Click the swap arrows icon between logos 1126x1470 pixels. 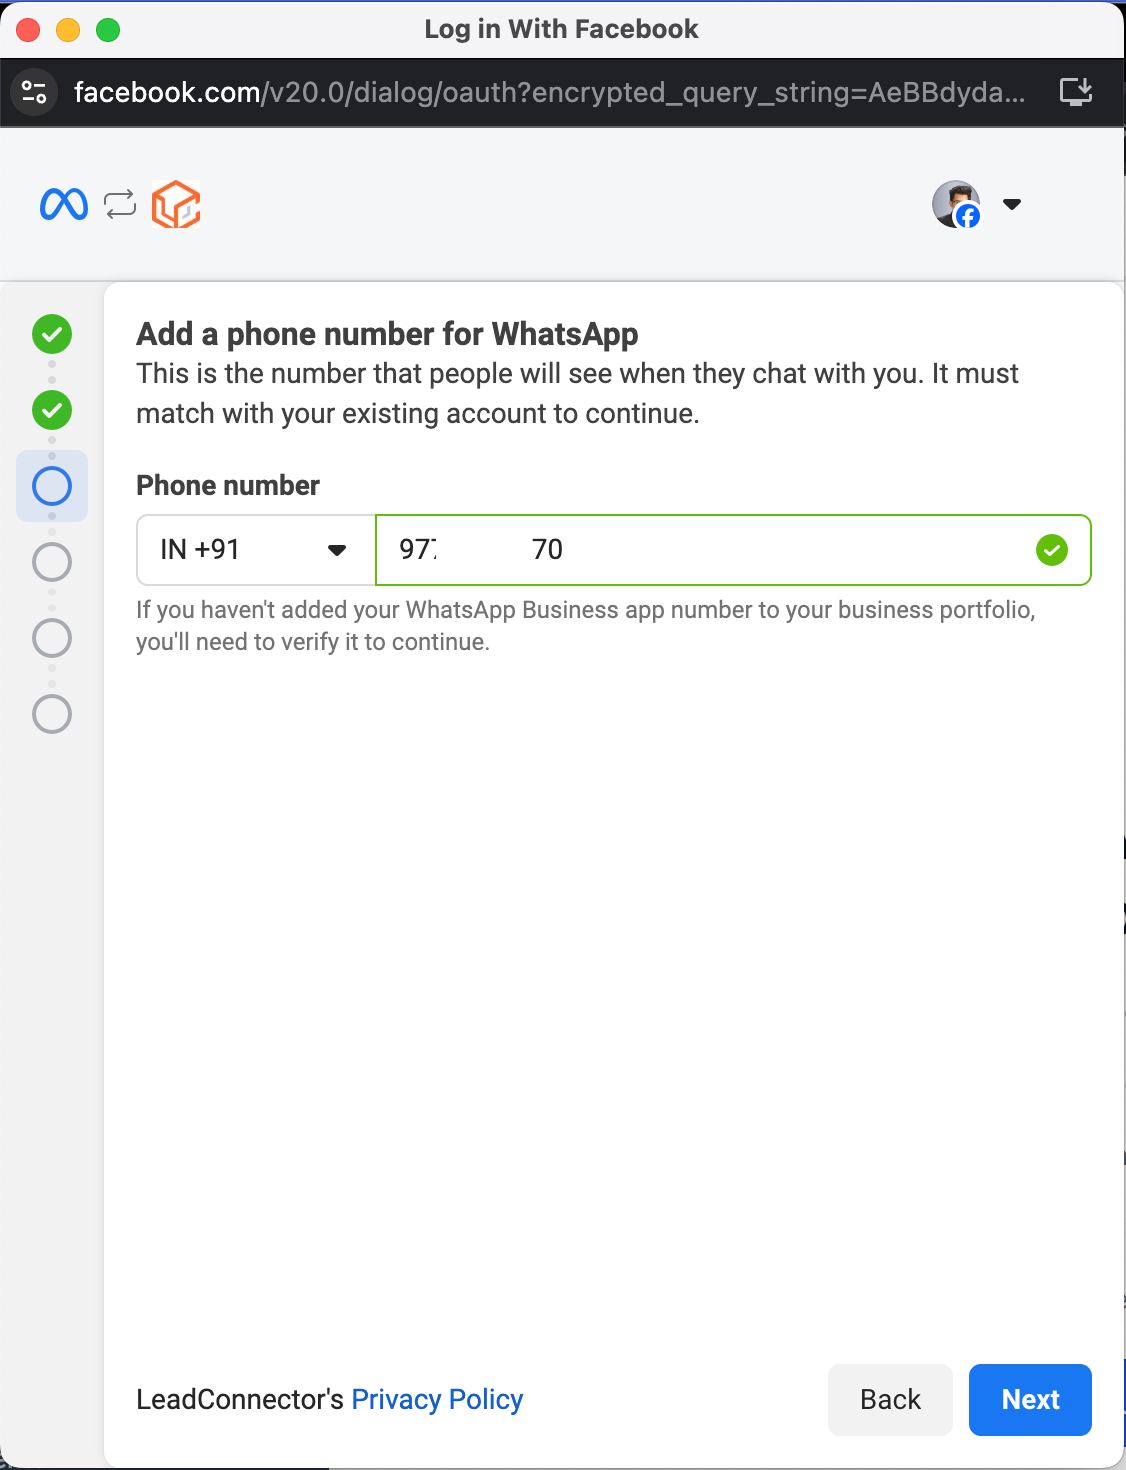point(120,204)
